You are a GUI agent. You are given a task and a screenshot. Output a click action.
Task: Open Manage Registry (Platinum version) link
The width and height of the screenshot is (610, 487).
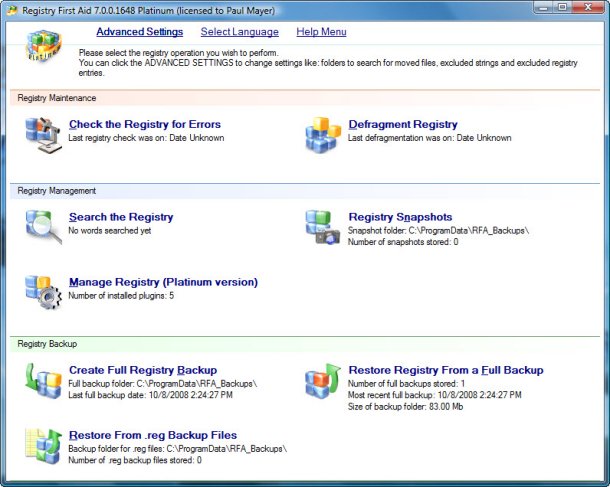[x=163, y=282]
